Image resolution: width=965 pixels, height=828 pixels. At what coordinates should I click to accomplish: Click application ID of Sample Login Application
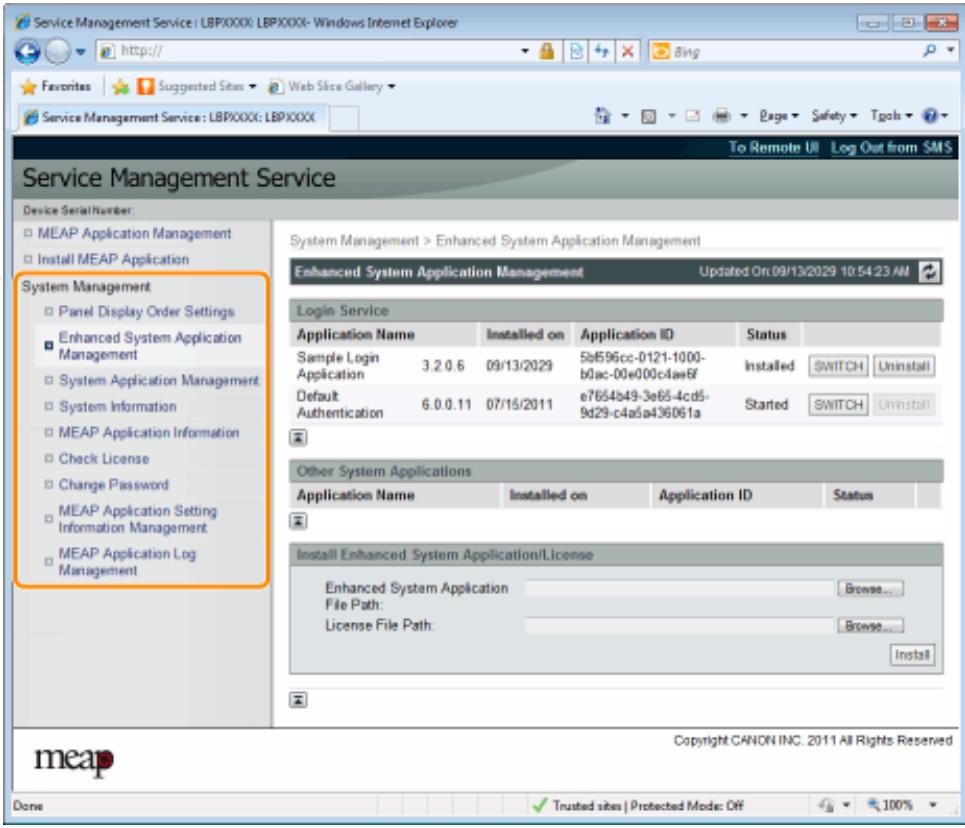643,366
